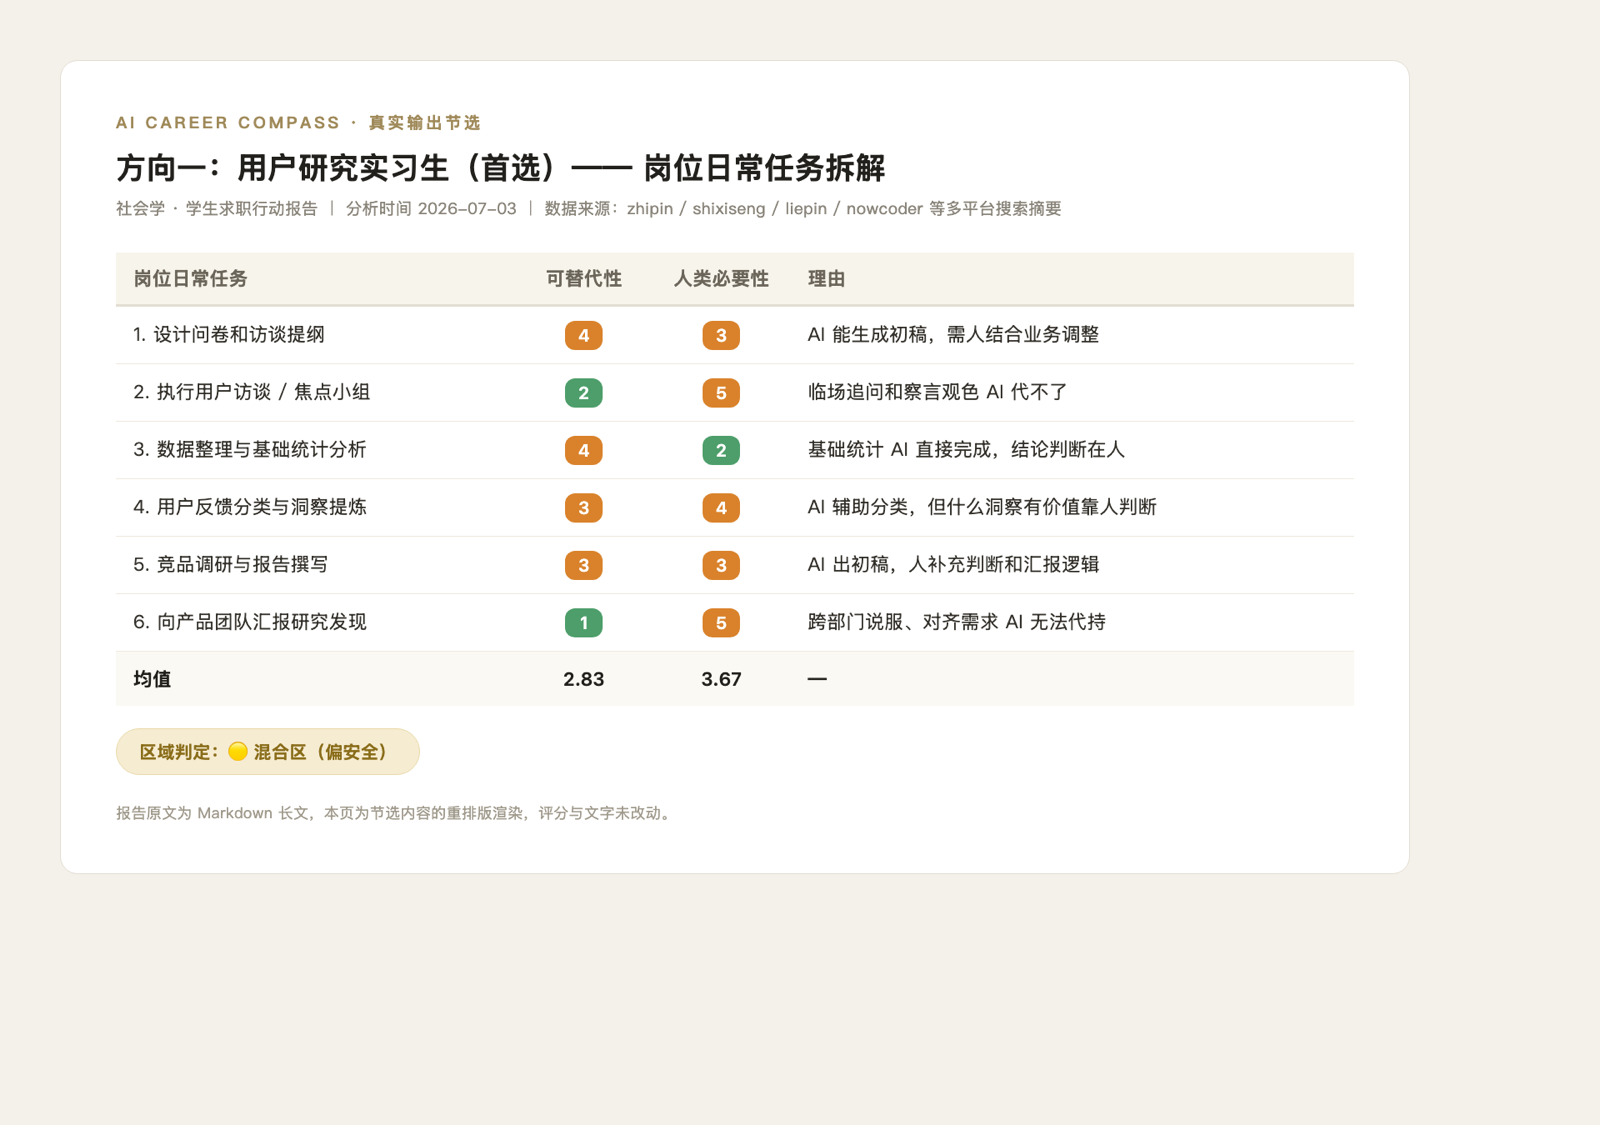Select row '1. 设计问卷和访谈提纲'

pyautogui.click(x=735, y=335)
